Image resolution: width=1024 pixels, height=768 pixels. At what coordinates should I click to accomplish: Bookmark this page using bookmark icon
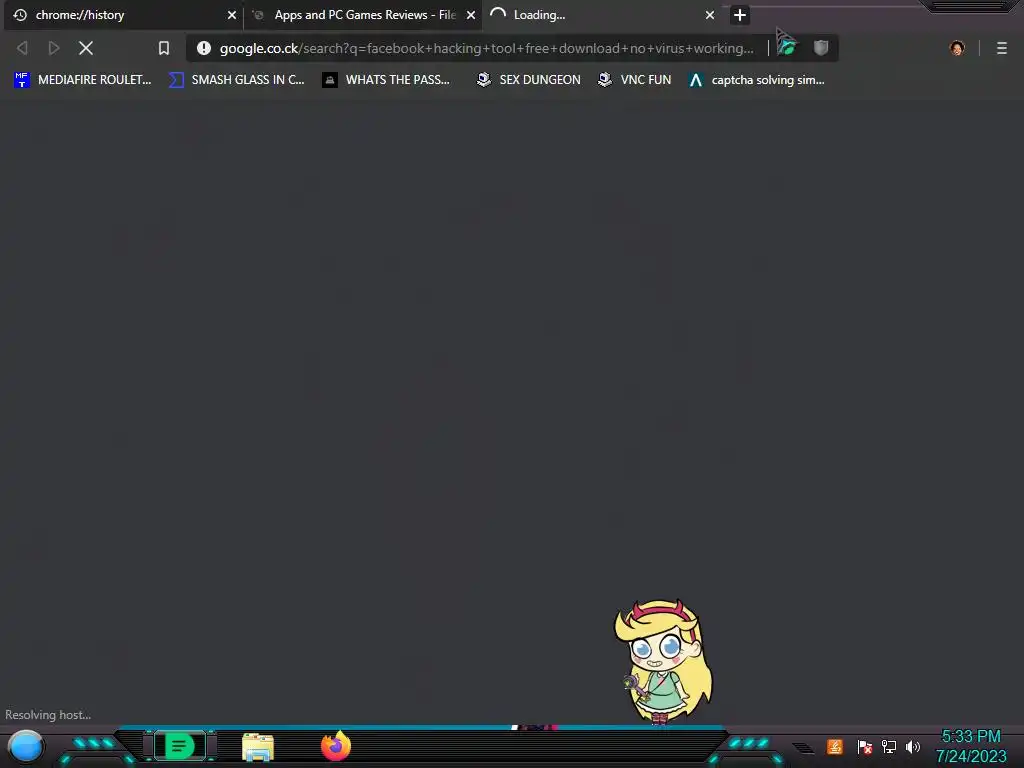(x=164, y=48)
